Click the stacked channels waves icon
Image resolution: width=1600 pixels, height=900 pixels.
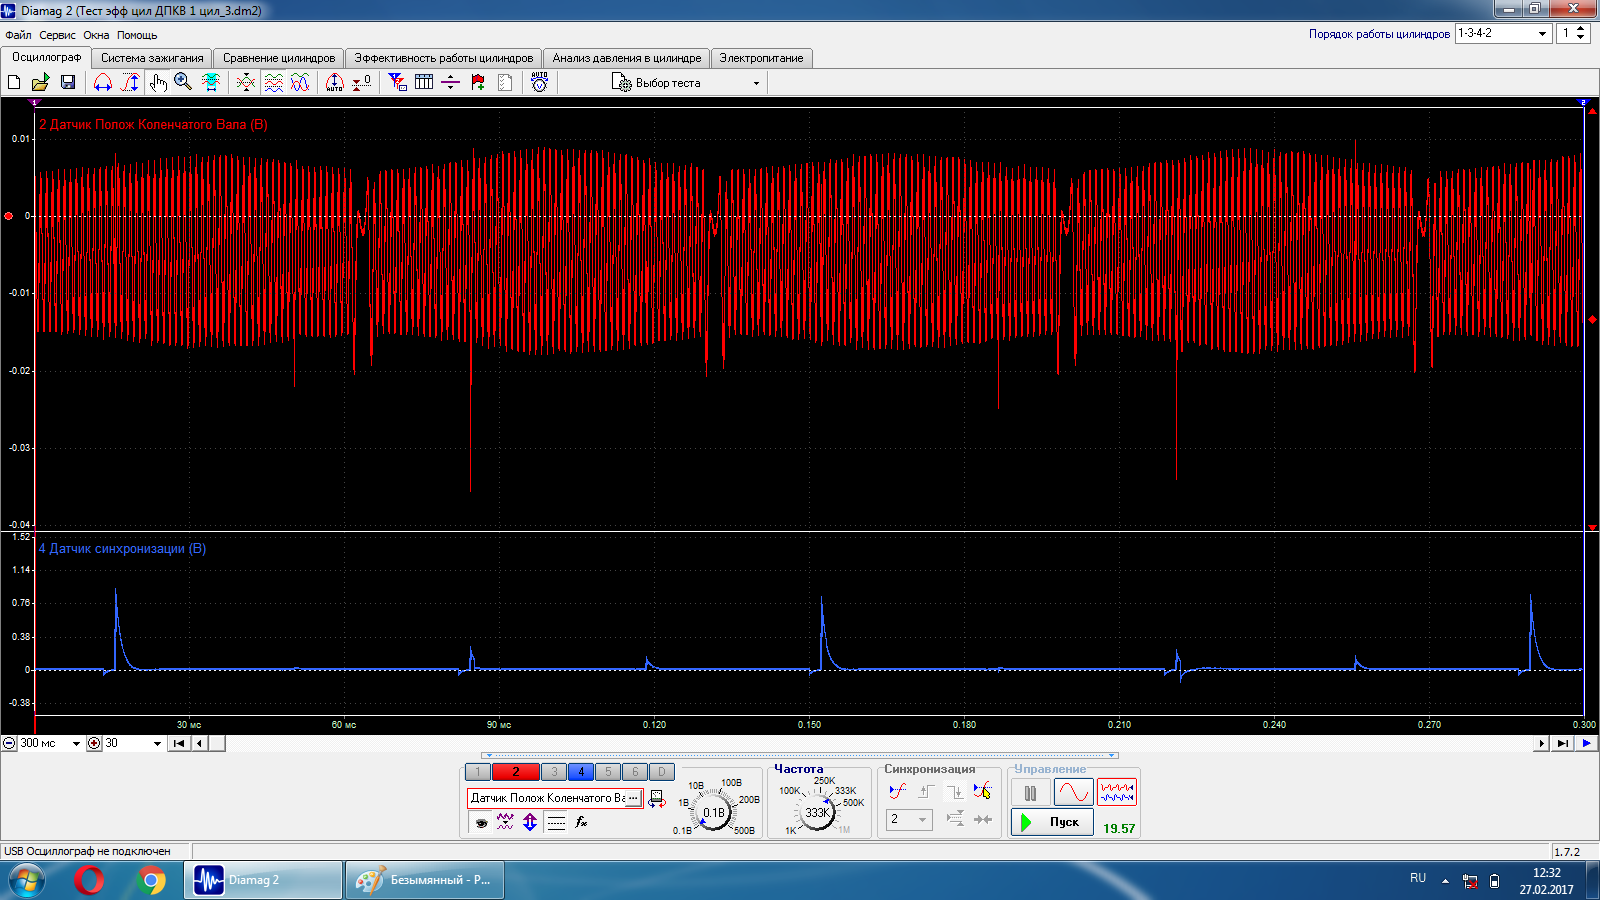pos(273,82)
